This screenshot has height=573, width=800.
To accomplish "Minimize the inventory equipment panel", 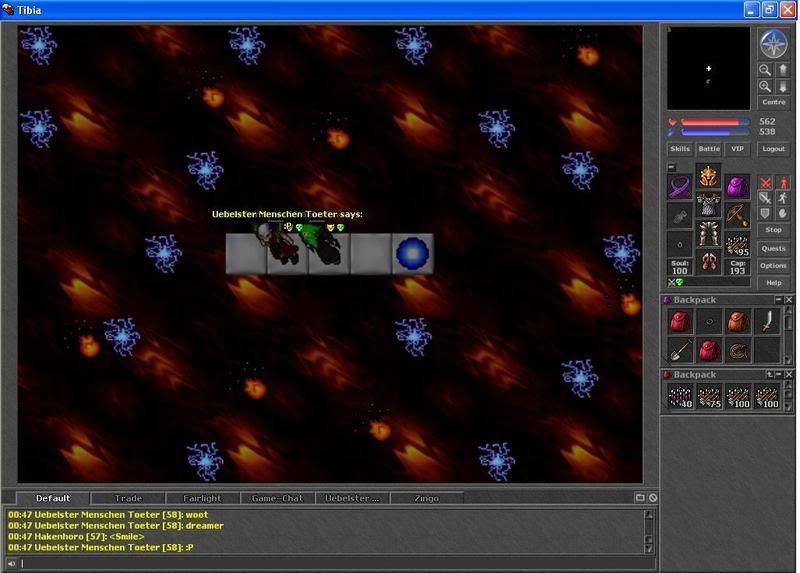I will point(671,167).
